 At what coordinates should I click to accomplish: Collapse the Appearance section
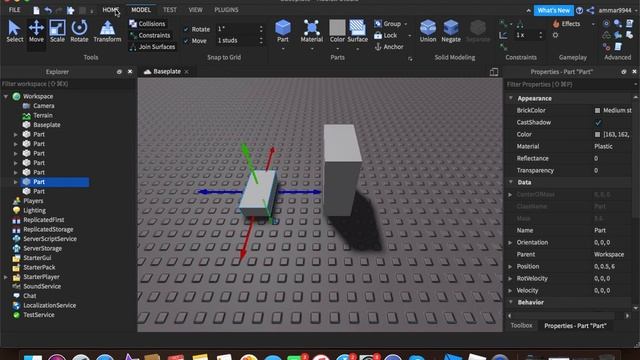coord(511,98)
